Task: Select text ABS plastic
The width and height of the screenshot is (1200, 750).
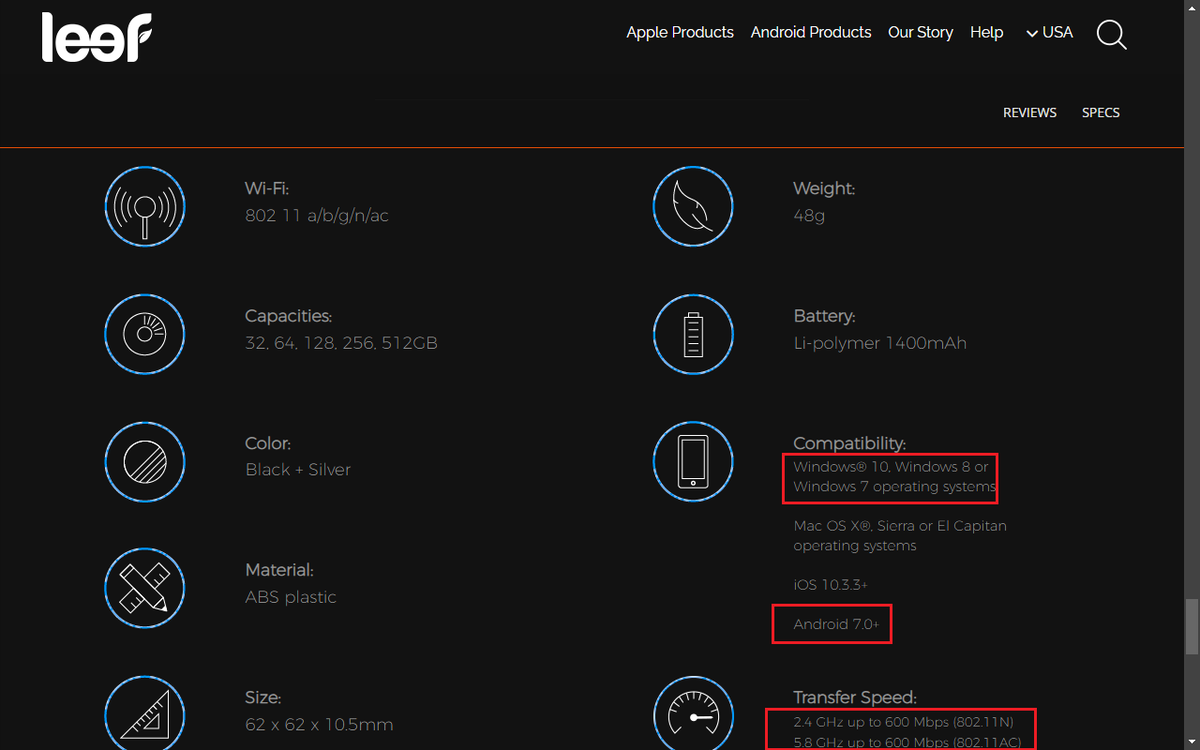Action: pos(291,597)
